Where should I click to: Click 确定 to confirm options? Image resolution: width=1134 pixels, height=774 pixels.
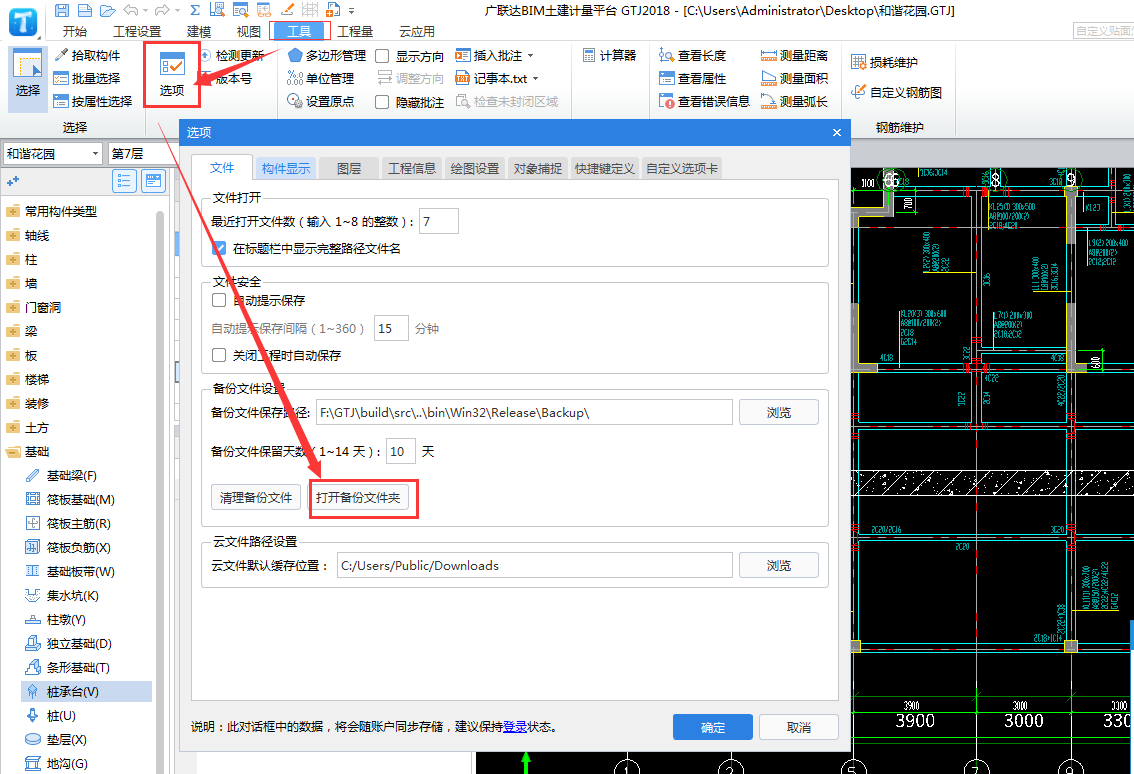[712, 727]
